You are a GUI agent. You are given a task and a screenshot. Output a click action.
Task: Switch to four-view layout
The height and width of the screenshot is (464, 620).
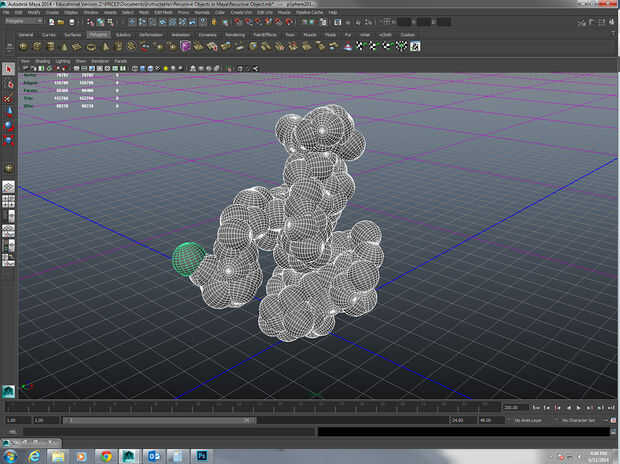(8, 201)
